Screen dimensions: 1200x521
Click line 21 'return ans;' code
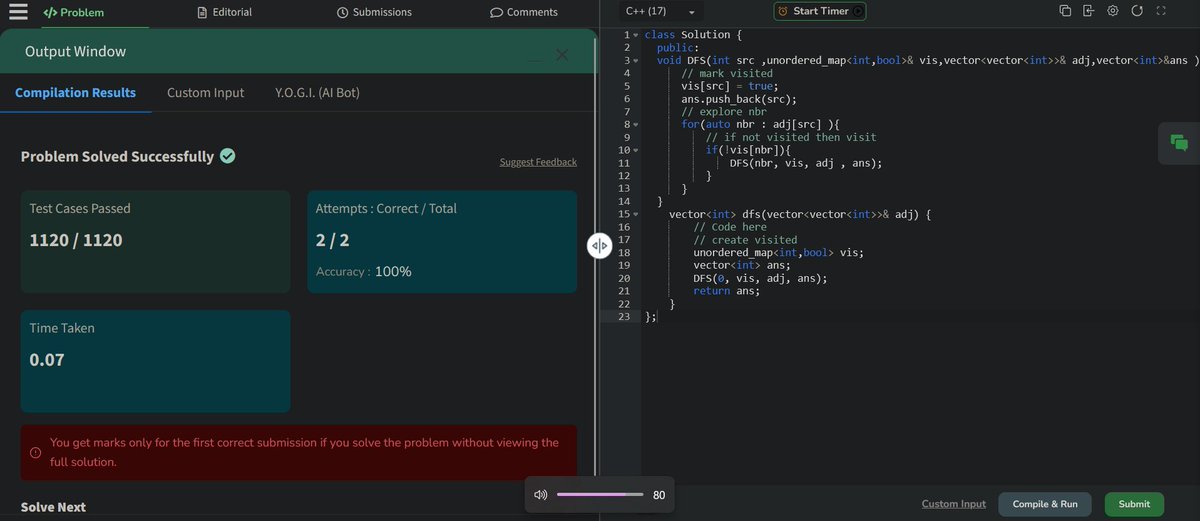point(726,291)
